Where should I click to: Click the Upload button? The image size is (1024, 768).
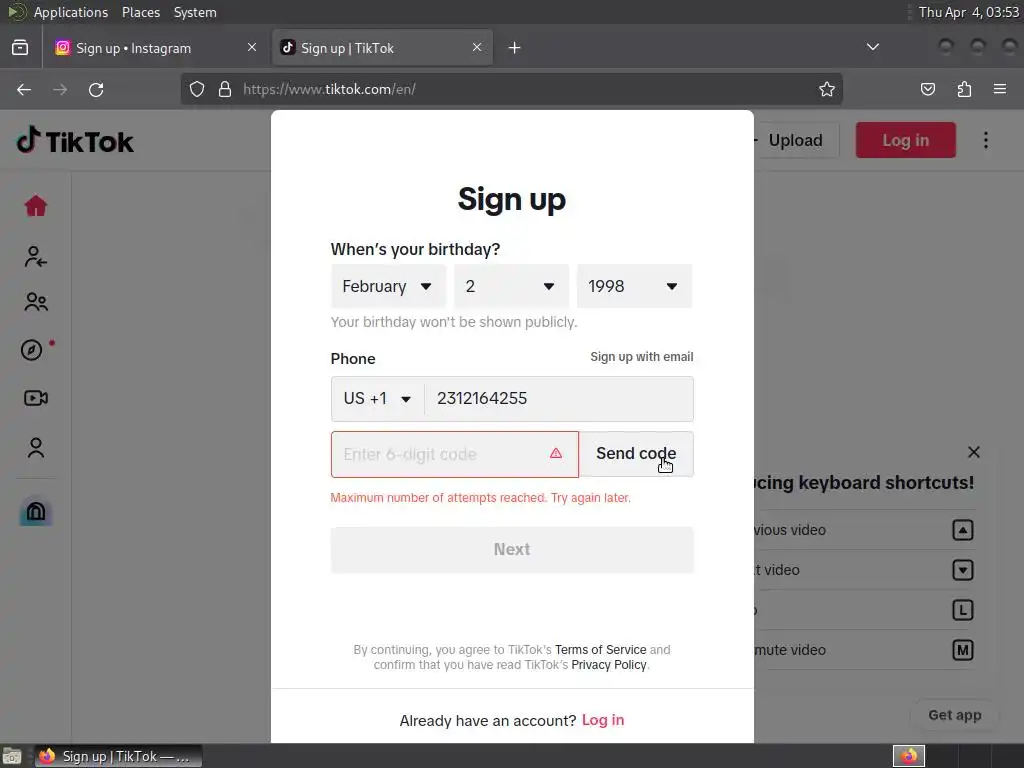coord(793,140)
